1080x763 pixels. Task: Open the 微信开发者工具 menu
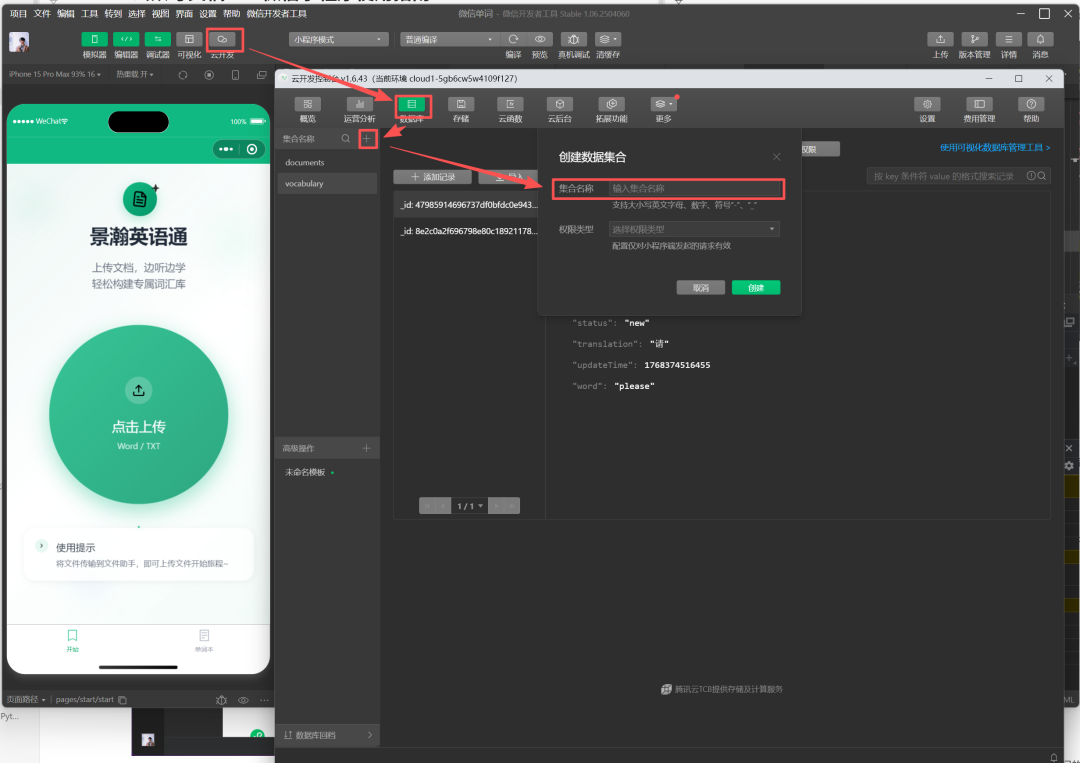pyautogui.click(x=276, y=14)
